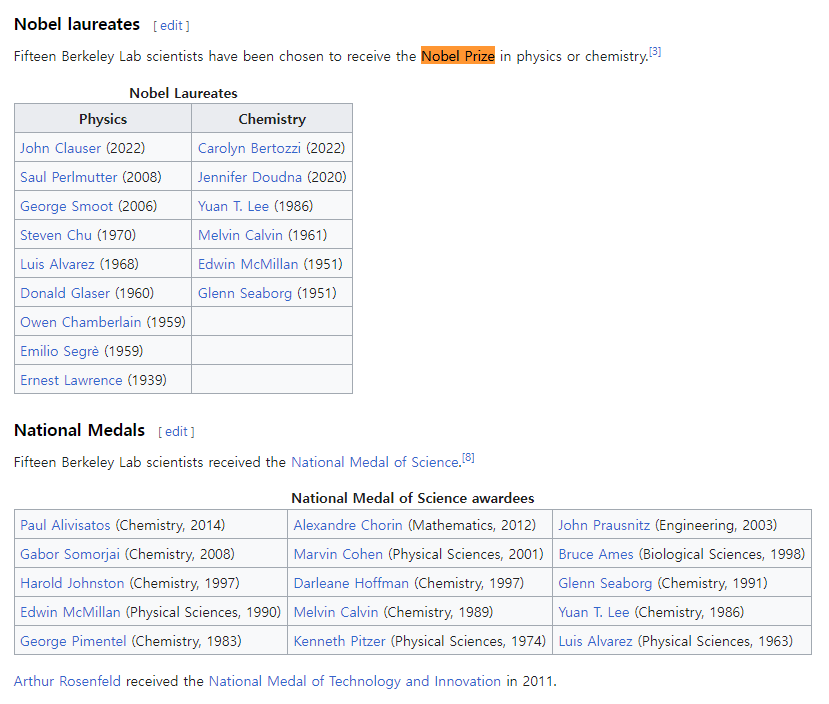Open Yuan T. Lee (1986) Nobel chemistry link

(233, 206)
